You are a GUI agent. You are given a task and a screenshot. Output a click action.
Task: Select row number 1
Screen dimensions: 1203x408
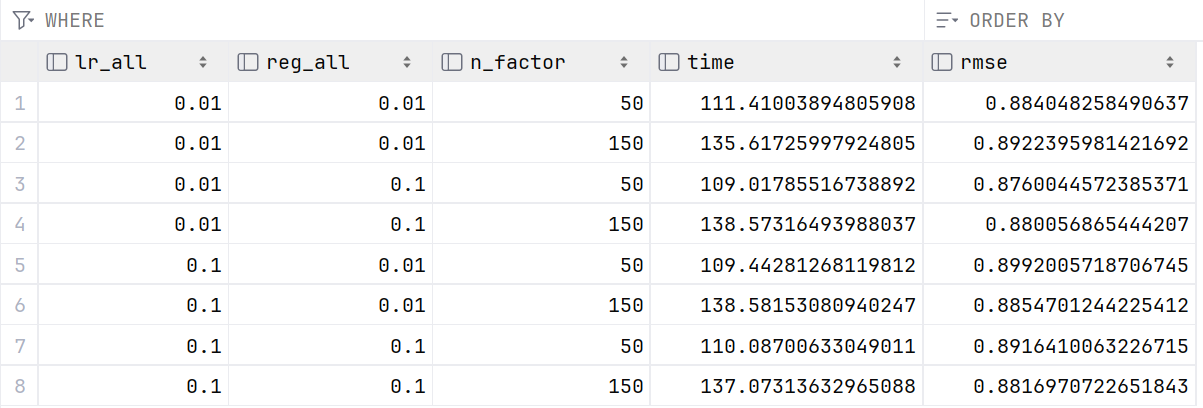19,103
